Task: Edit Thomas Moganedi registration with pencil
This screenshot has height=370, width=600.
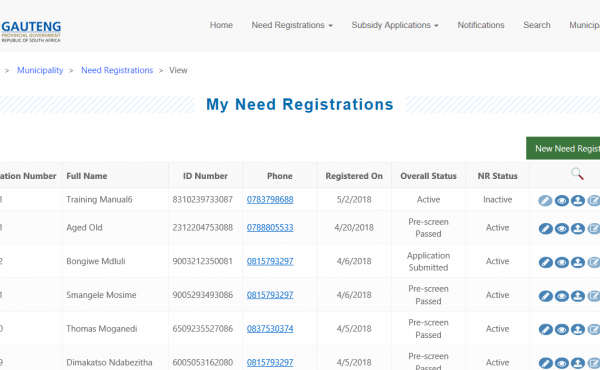Action: point(545,329)
